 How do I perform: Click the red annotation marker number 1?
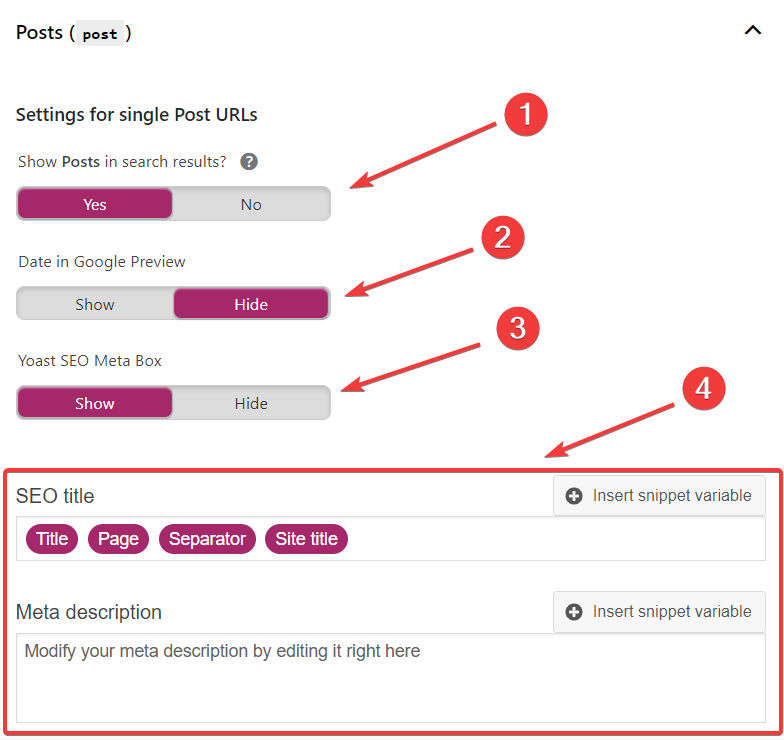525,115
